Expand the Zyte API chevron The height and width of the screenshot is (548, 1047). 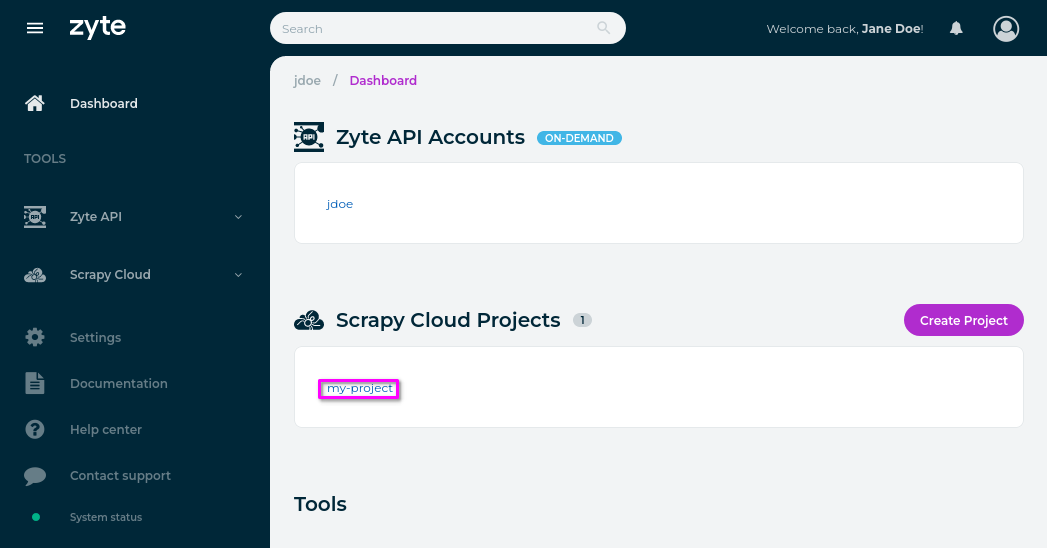pyautogui.click(x=238, y=217)
